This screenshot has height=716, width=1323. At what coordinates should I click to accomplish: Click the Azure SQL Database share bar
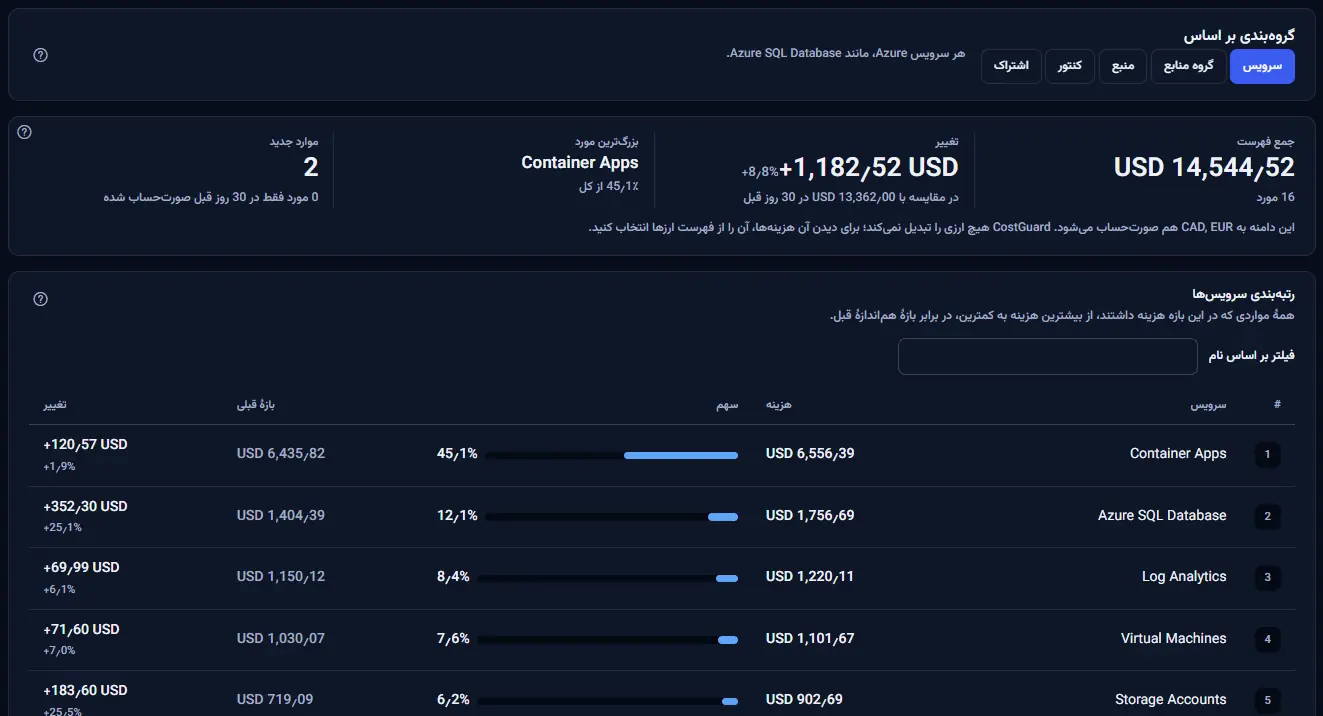click(x=612, y=517)
